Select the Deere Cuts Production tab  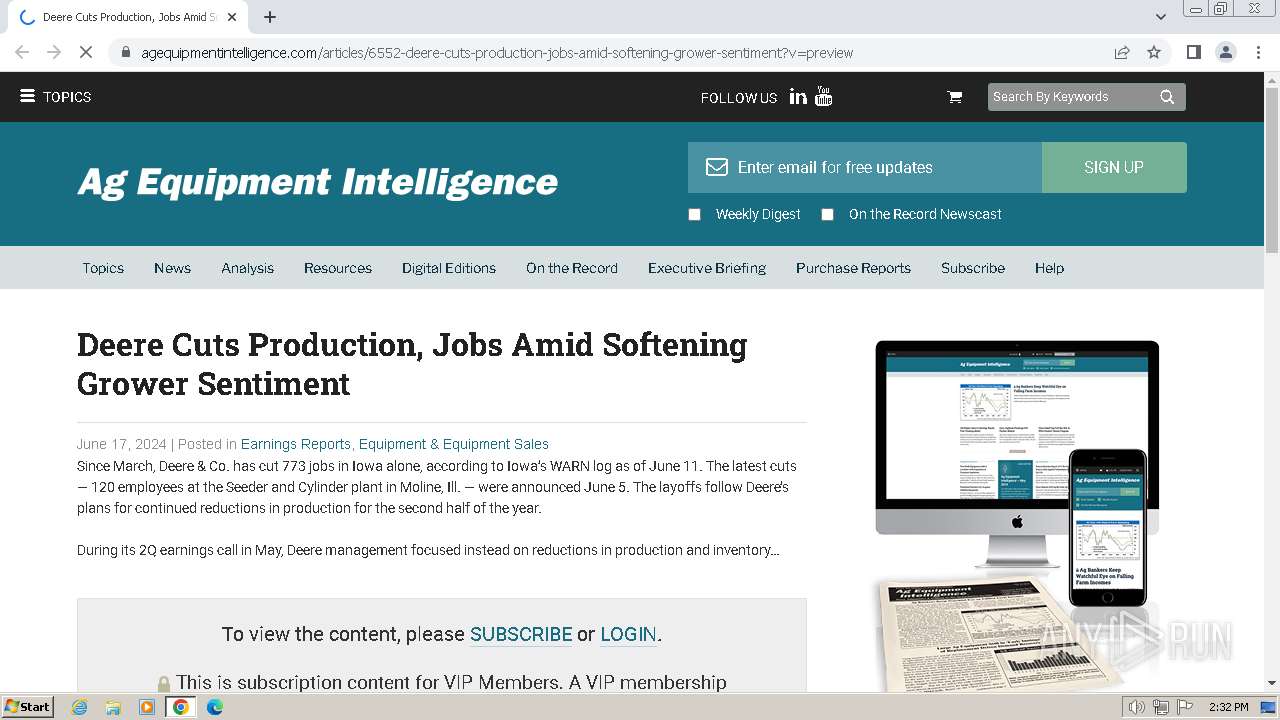click(128, 17)
